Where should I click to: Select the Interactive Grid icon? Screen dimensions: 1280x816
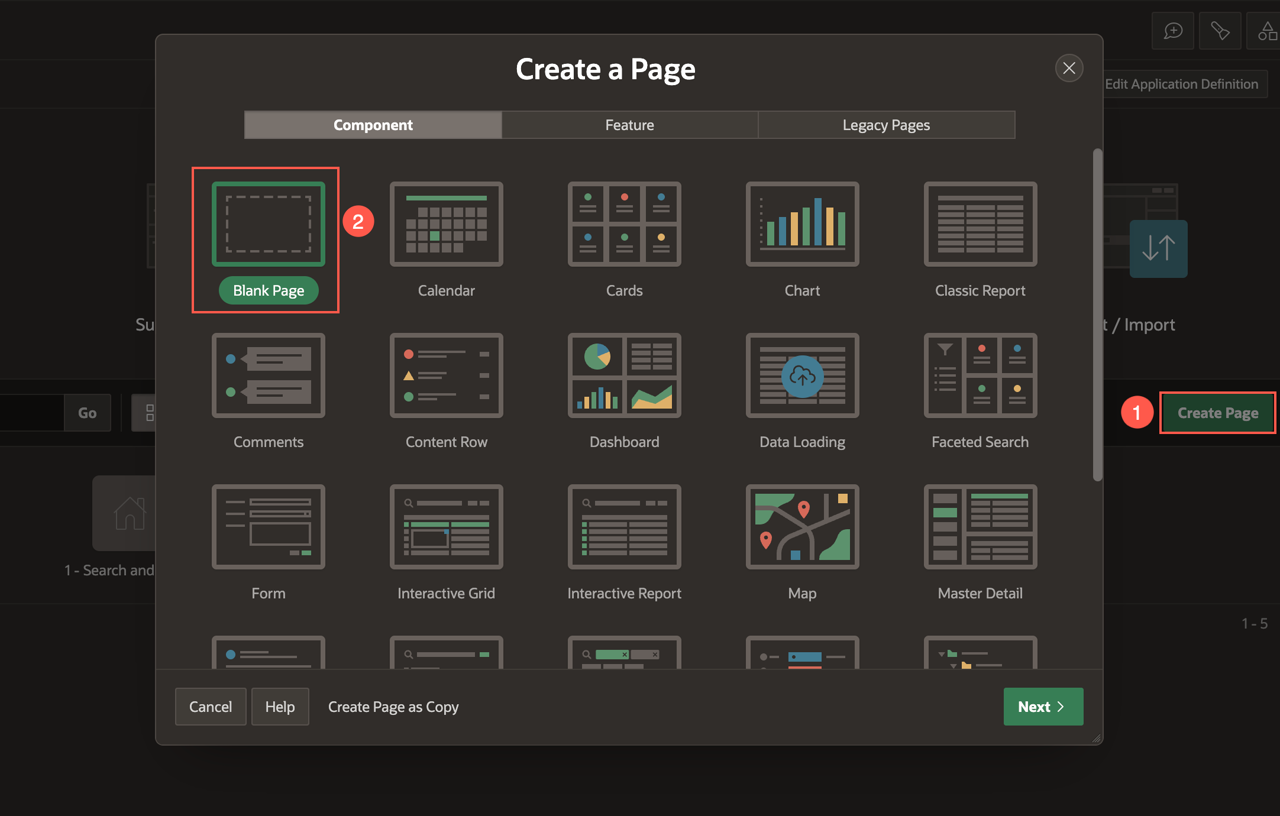click(x=446, y=526)
